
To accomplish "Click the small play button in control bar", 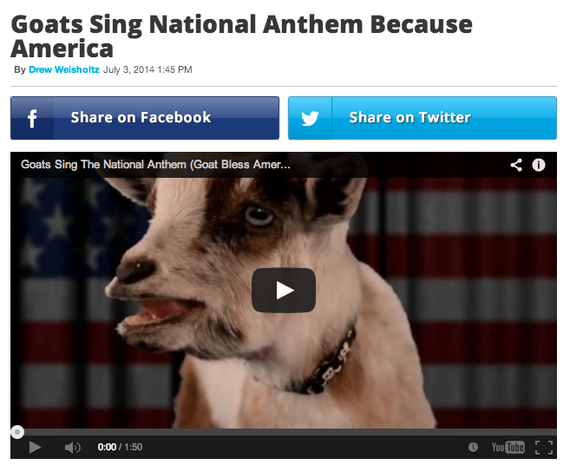I will coord(35,448).
